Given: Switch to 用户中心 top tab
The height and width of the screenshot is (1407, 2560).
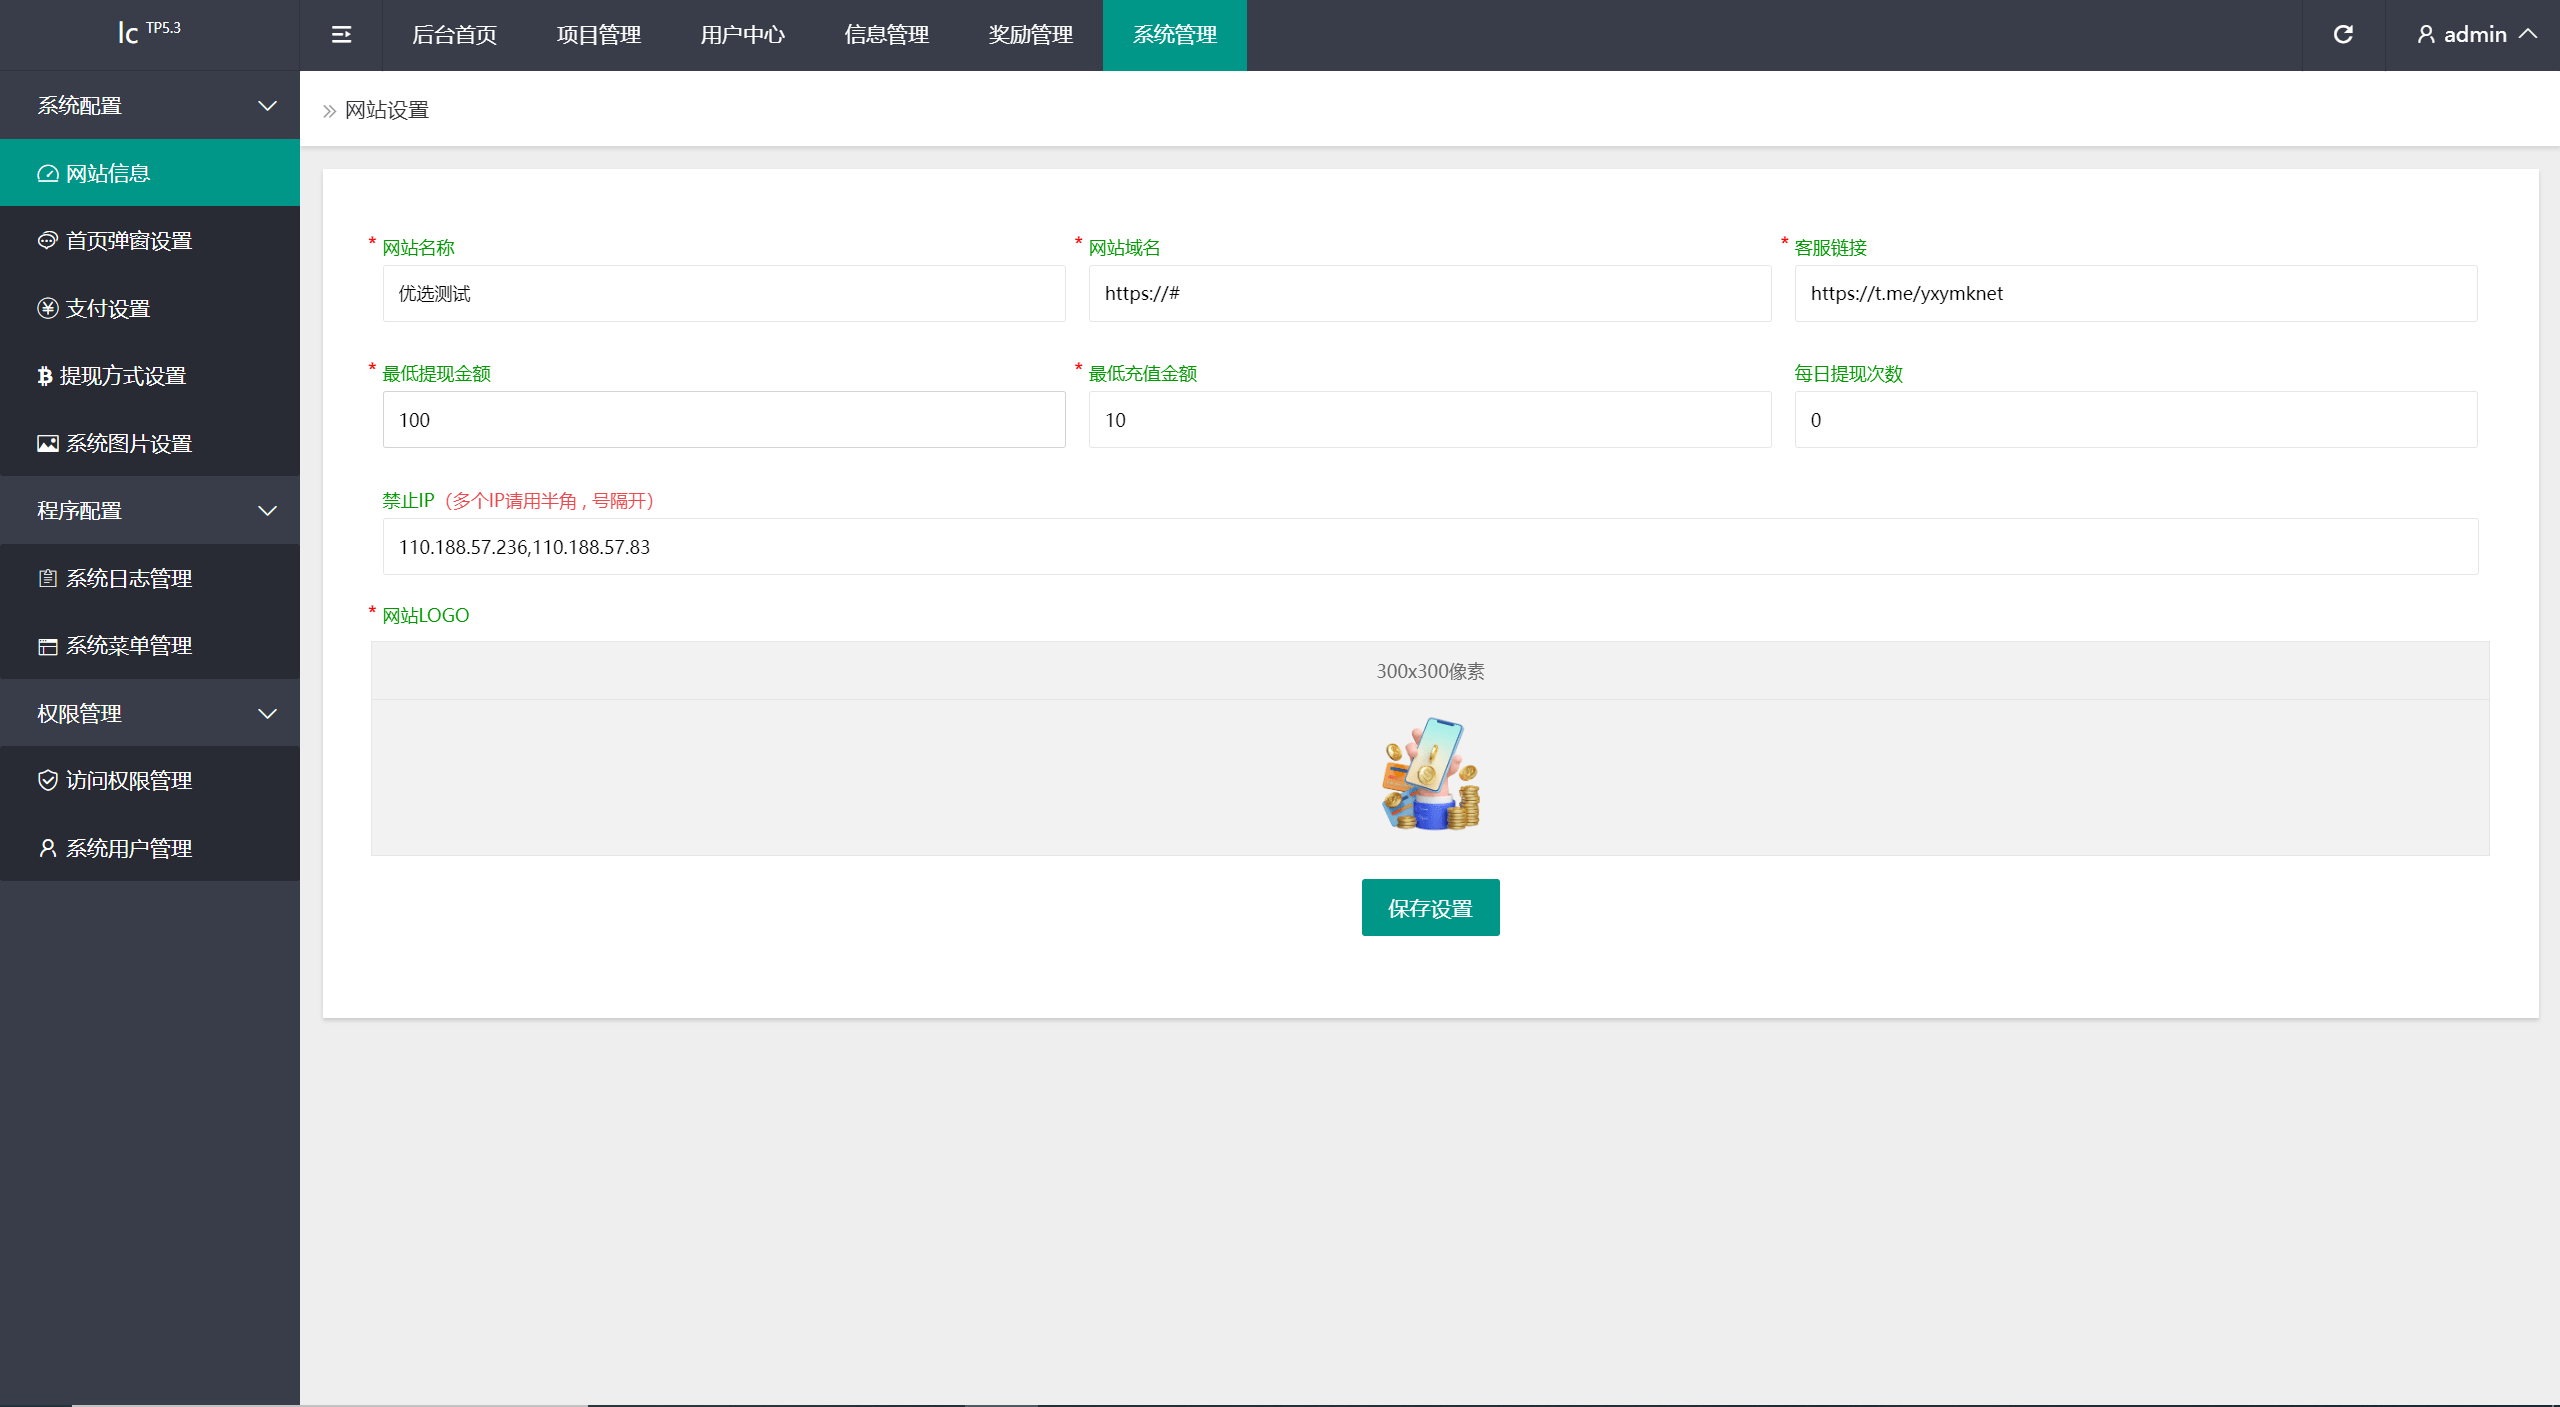Looking at the screenshot, I should [x=742, y=35].
